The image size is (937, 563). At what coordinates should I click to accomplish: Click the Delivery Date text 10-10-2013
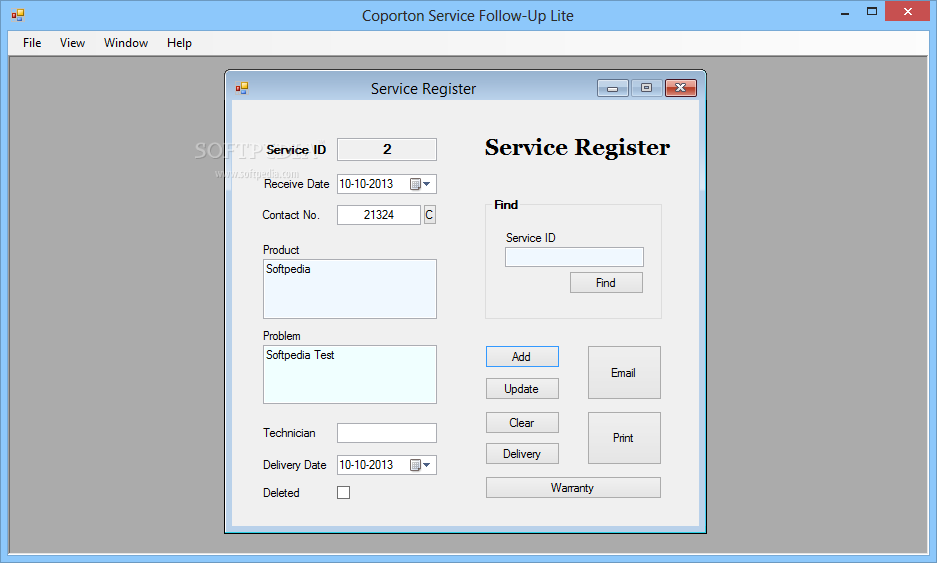coord(366,465)
